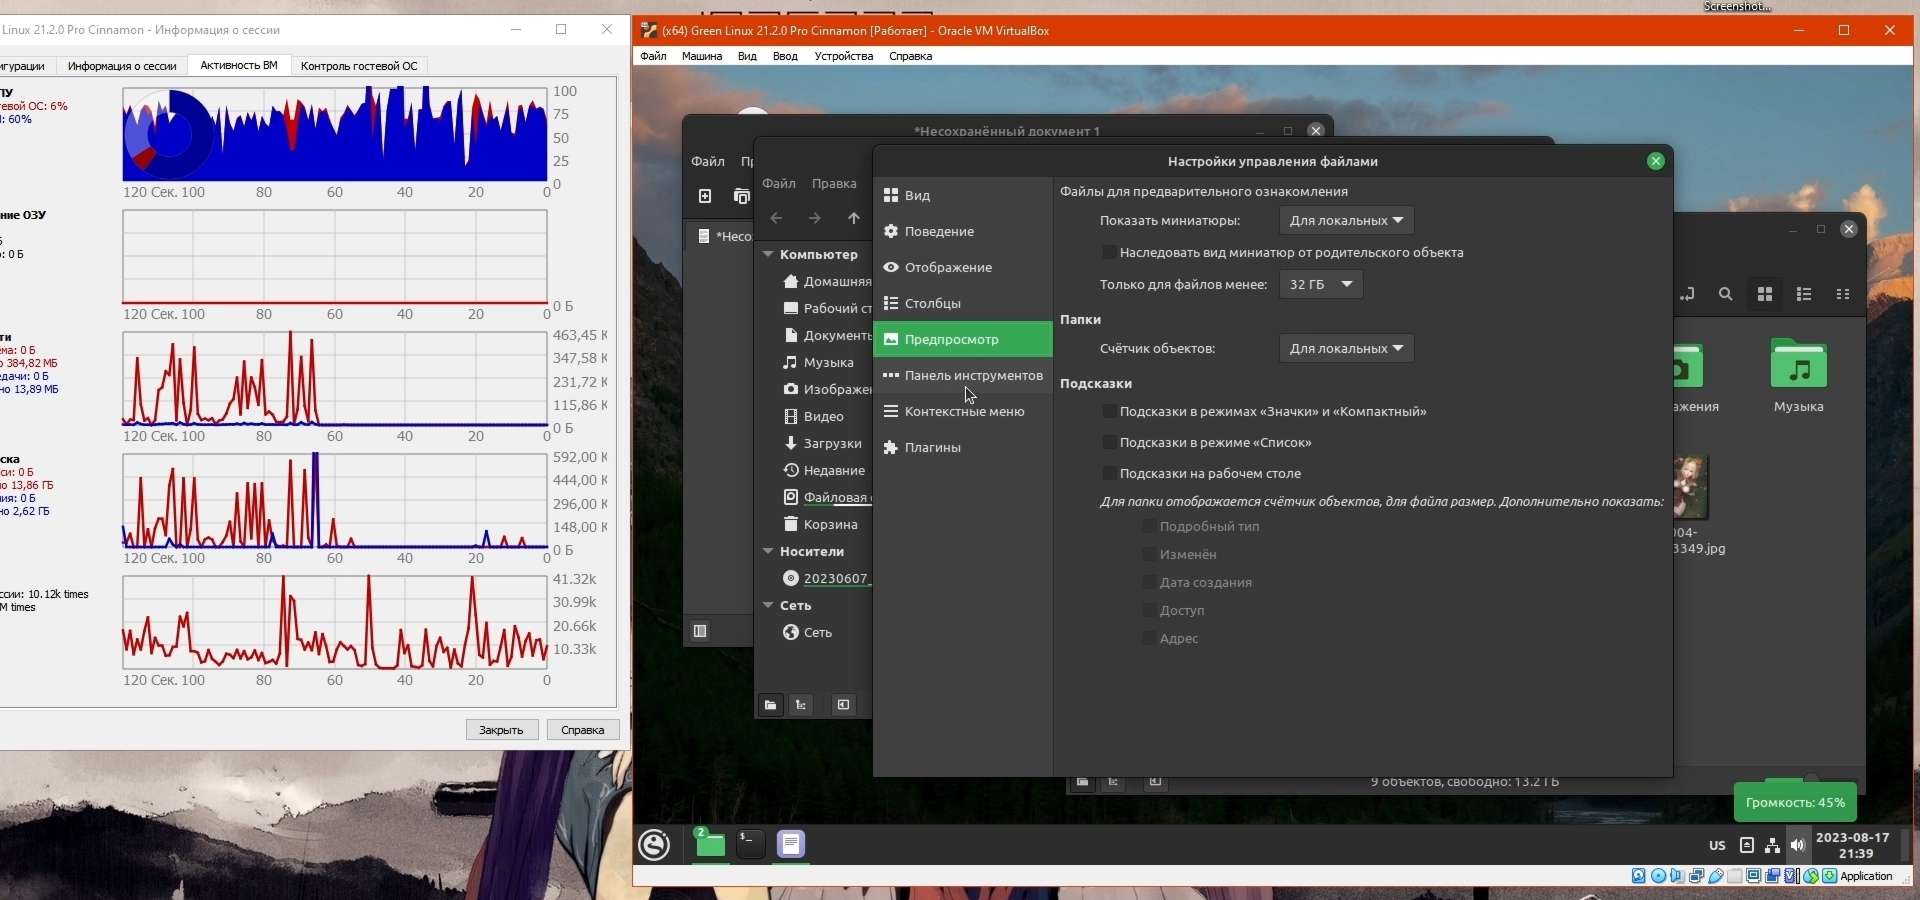
Task: Tick the Адрес checkbox
Action: pyautogui.click(x=1149, y=638)
